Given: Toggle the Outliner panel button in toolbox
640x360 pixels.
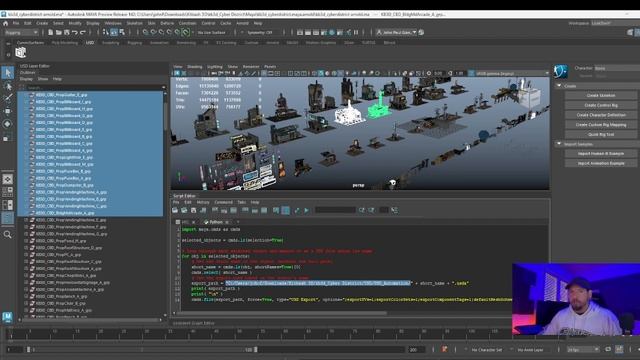Looking at the screenshot, I should [x=7, y=218].
